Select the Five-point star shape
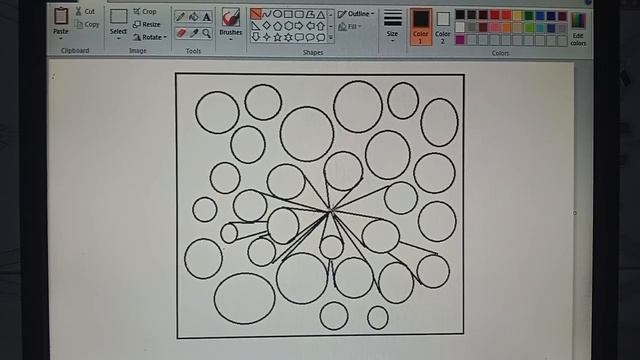Screen dimensions: 640x360 [278, 37]
